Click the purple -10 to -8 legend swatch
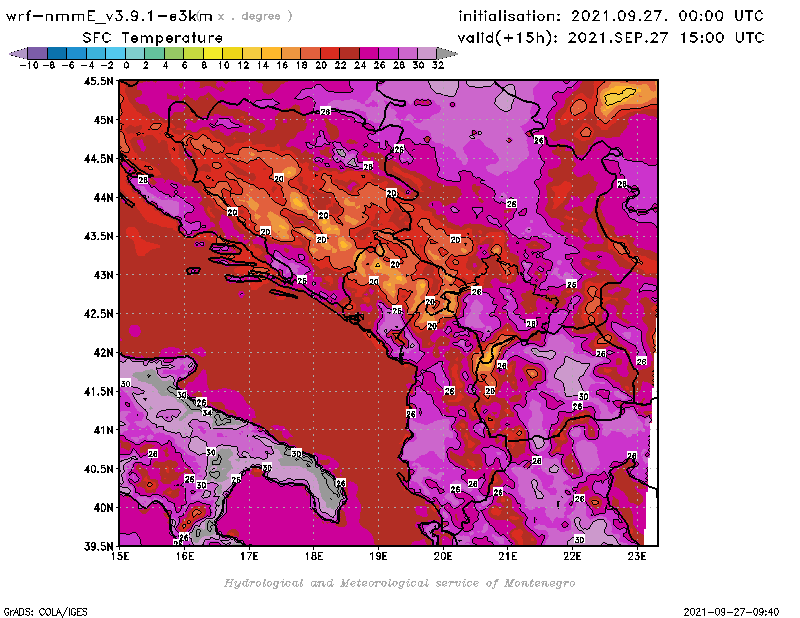The image size is (800, 618). [38, 53]
